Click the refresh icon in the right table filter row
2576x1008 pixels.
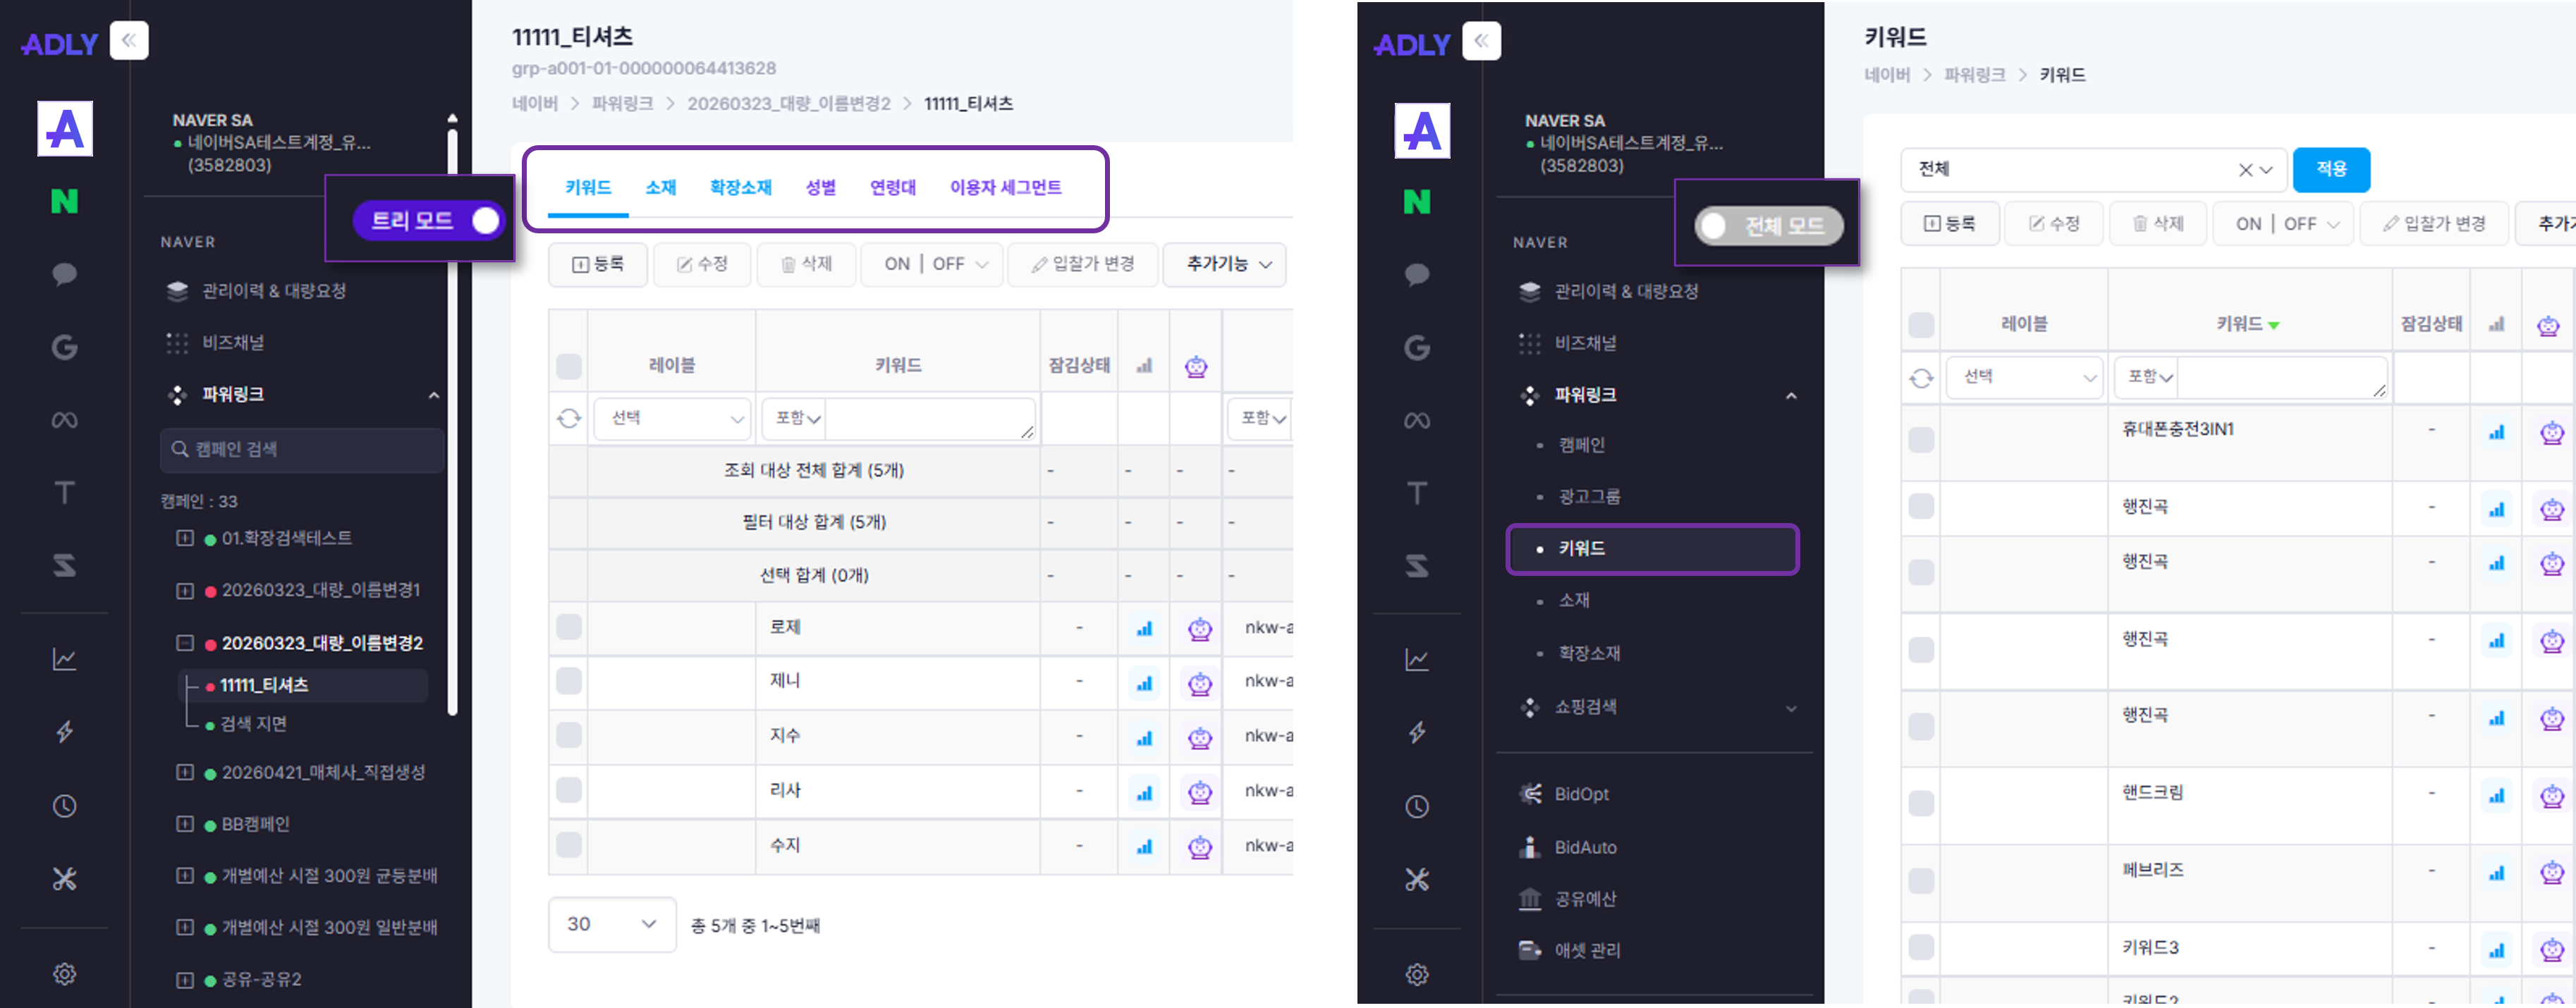coord(1921,378)
